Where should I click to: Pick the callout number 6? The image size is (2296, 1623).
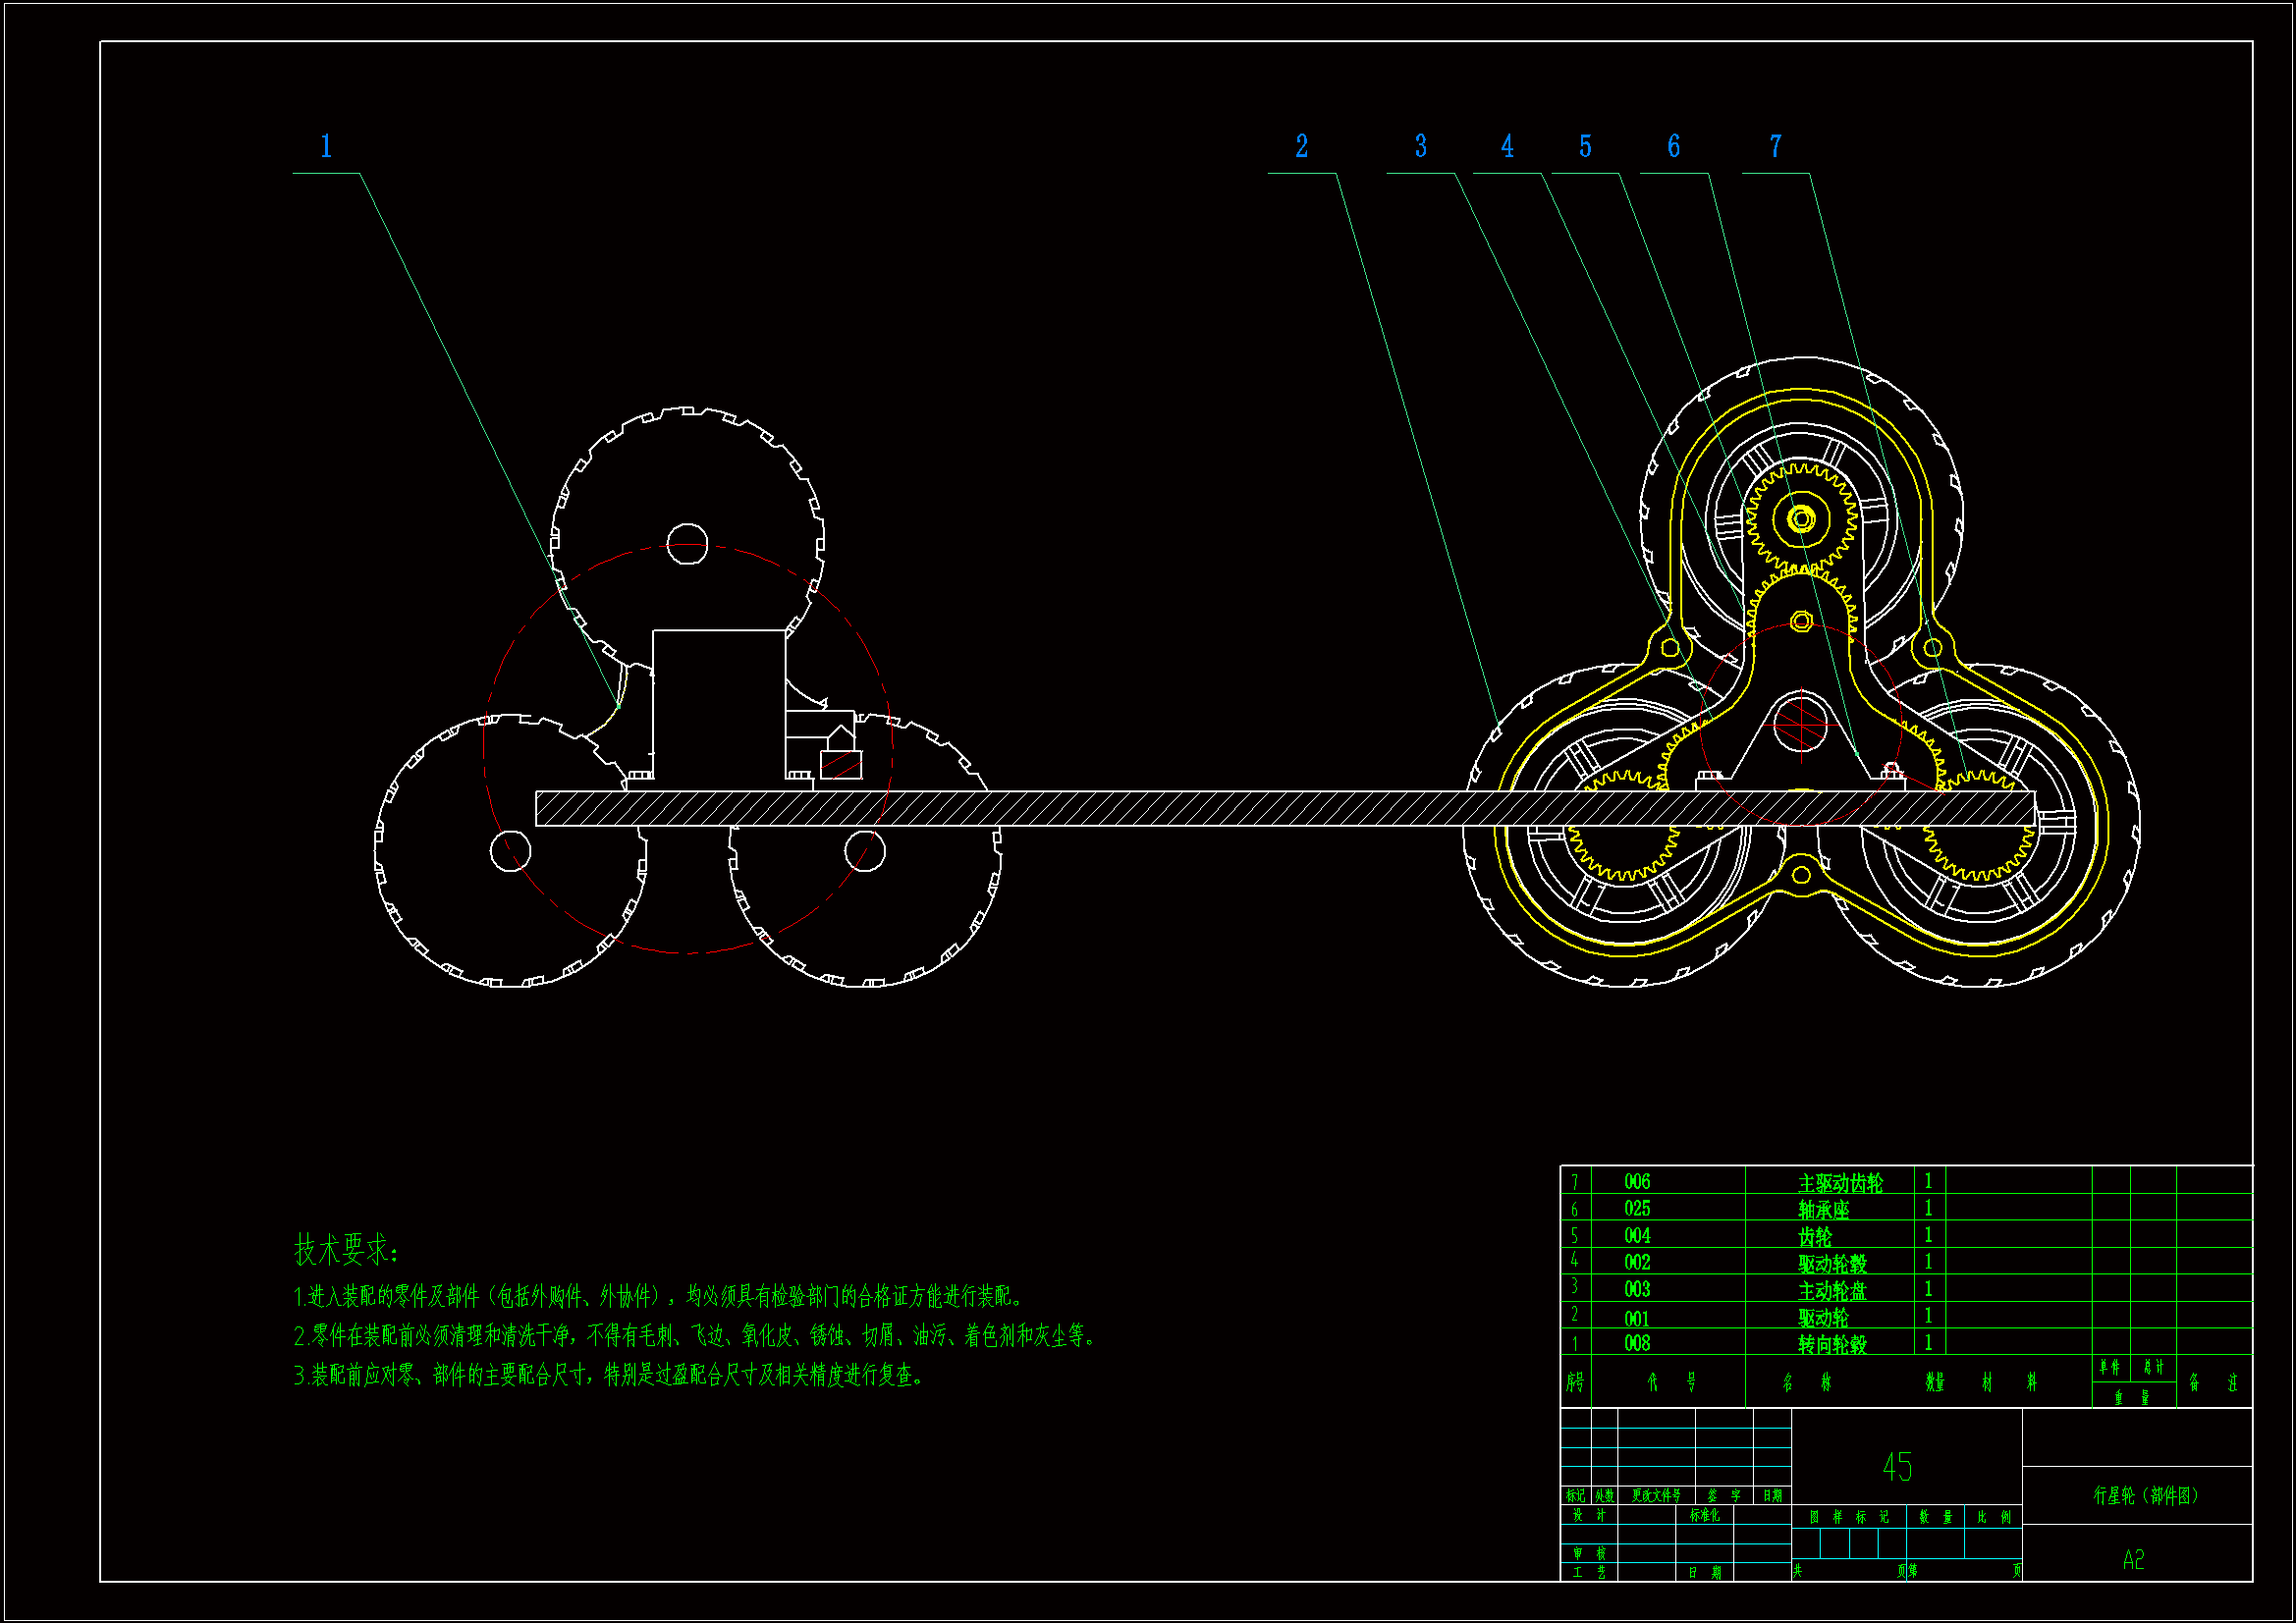point(1673,147)
